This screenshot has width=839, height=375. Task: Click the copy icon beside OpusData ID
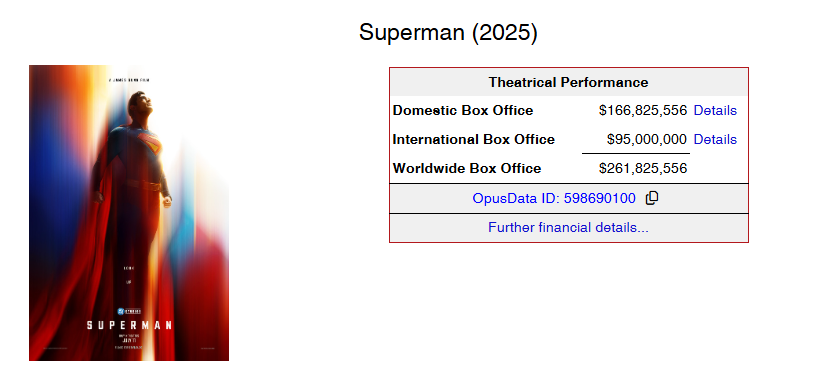[651, 198]
